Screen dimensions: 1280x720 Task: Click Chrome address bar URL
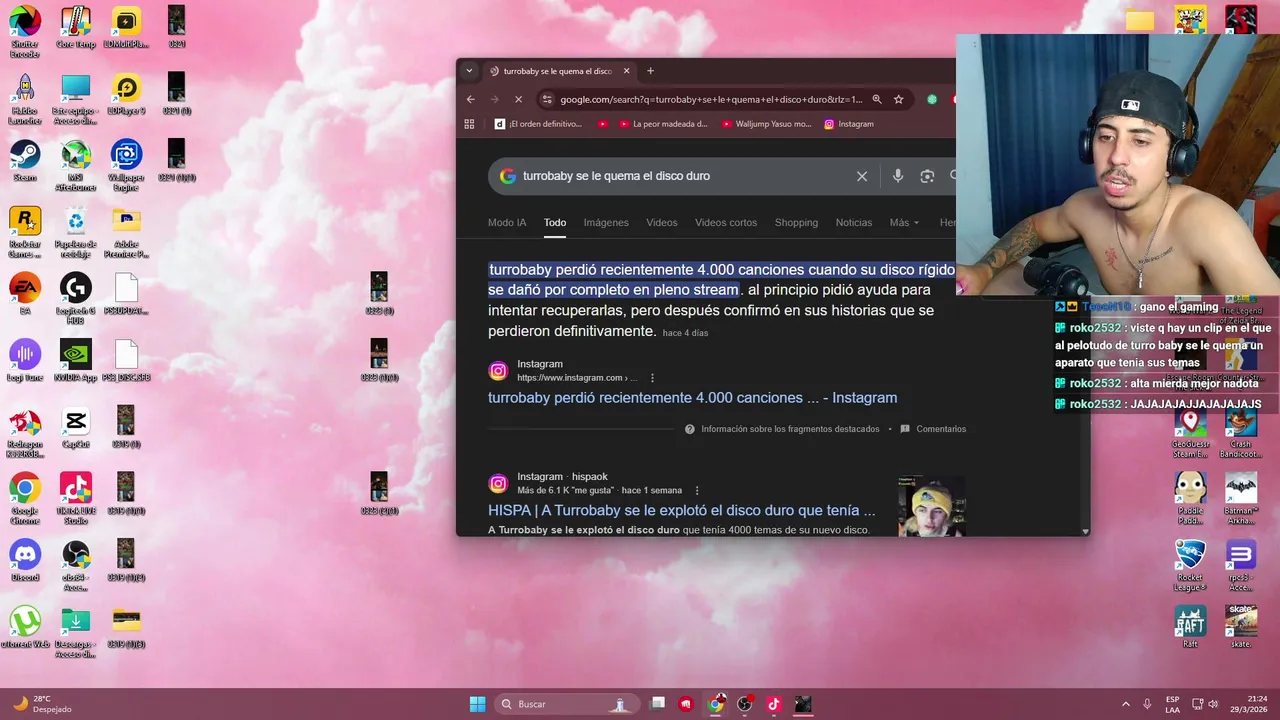710,99
